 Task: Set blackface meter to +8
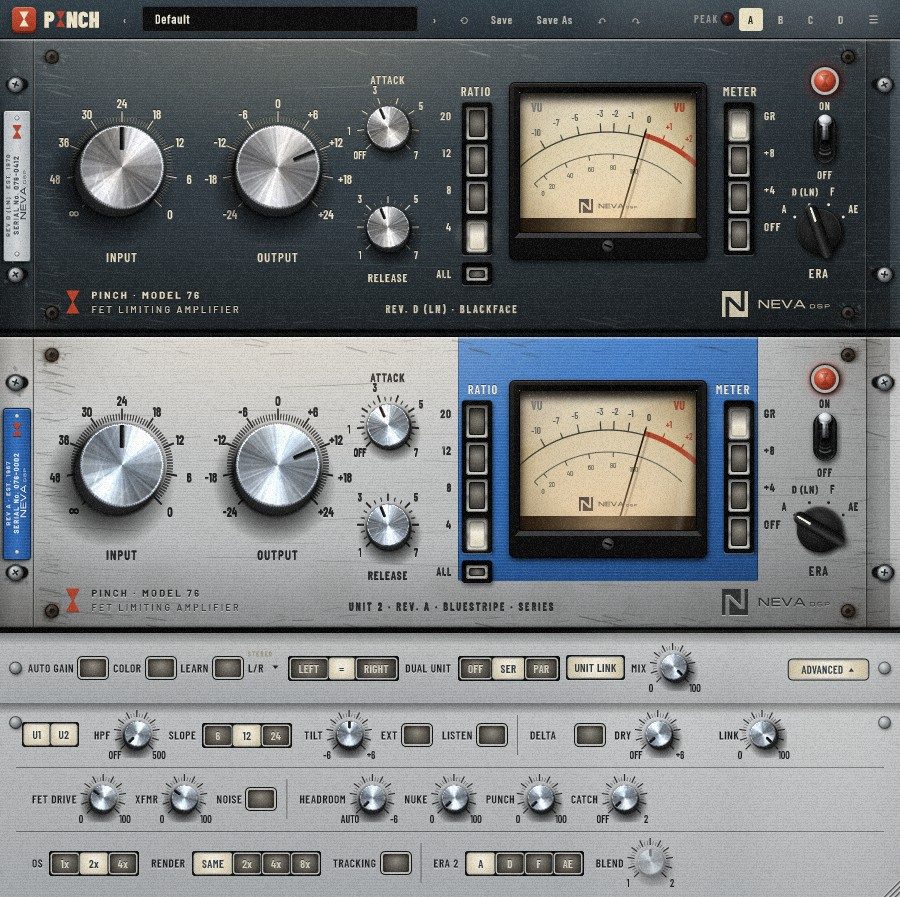[x=739, y=161]
